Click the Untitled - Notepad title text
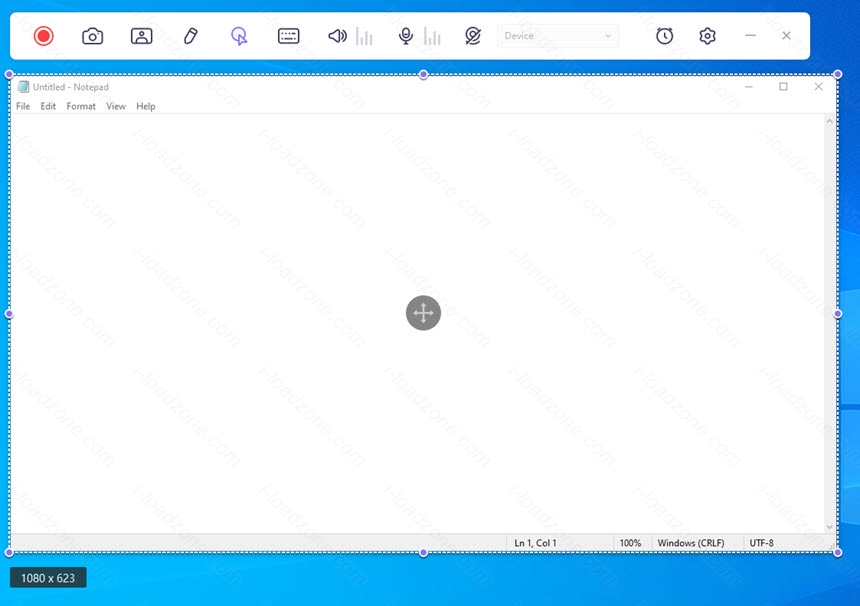Image resolution: width=860 pixels, height=606 pixels. 71,87
